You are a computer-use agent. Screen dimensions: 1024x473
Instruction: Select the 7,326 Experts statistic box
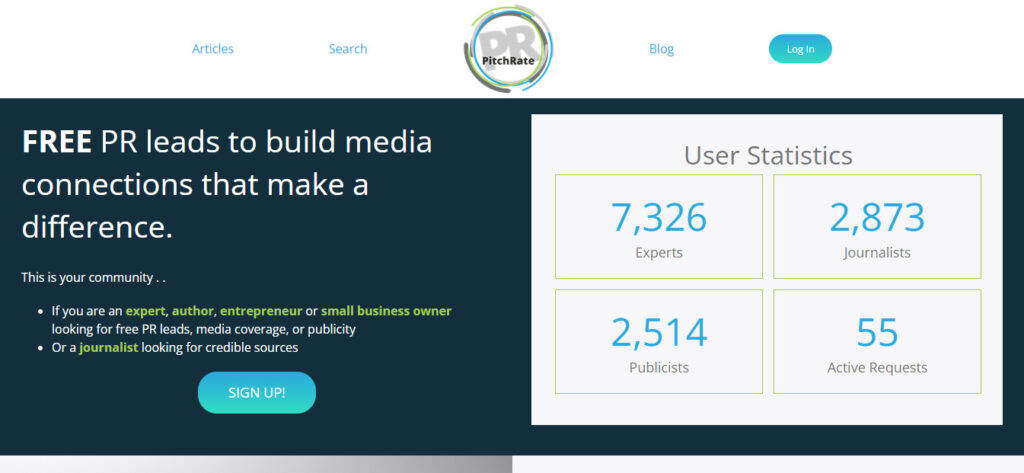pyautogui.click(x=659, y=227)
